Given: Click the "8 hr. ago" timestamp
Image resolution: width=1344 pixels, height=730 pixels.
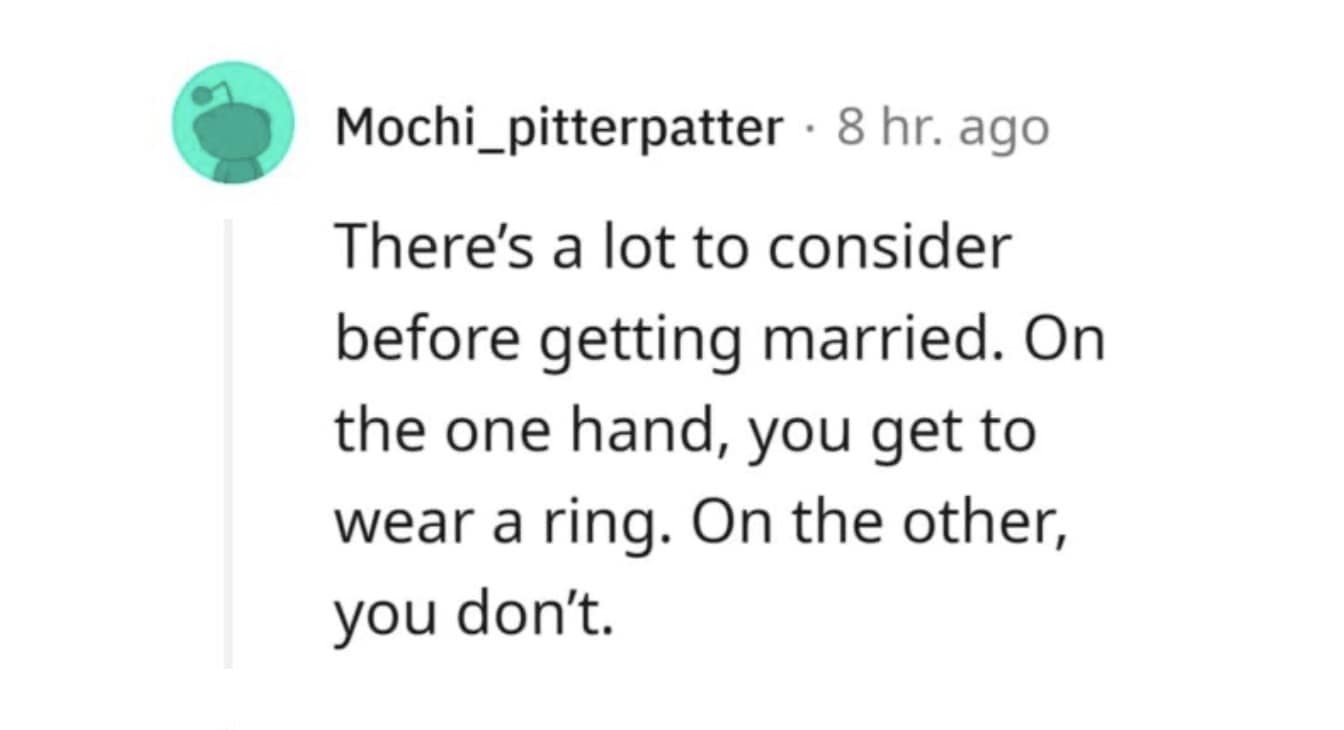Looking at the screenshot, I should [x=944, y=128].
